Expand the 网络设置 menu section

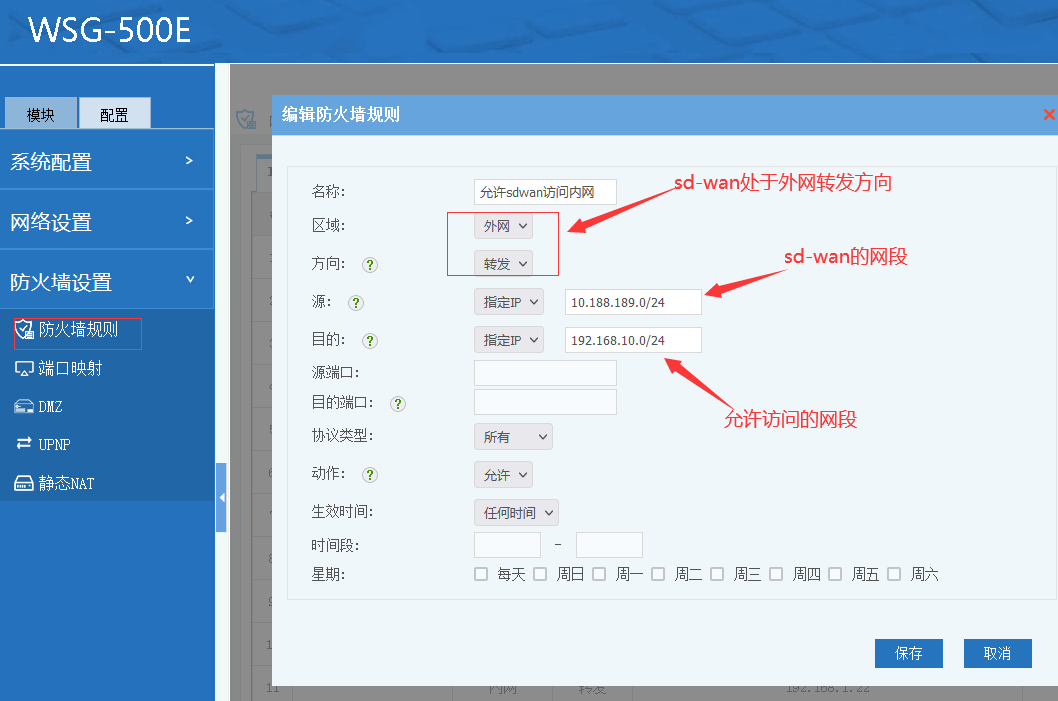pos(107,222)
